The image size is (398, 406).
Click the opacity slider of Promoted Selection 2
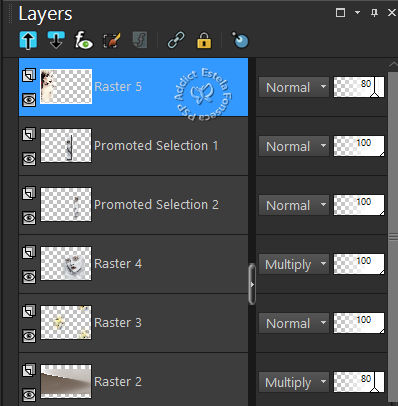click(359, 205)
